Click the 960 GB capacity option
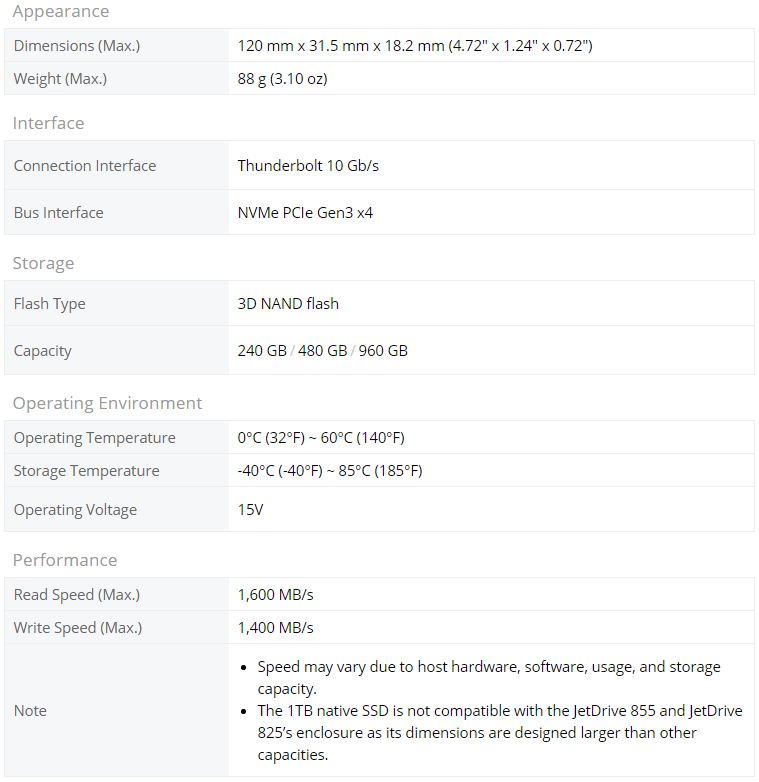 (383, 350)
